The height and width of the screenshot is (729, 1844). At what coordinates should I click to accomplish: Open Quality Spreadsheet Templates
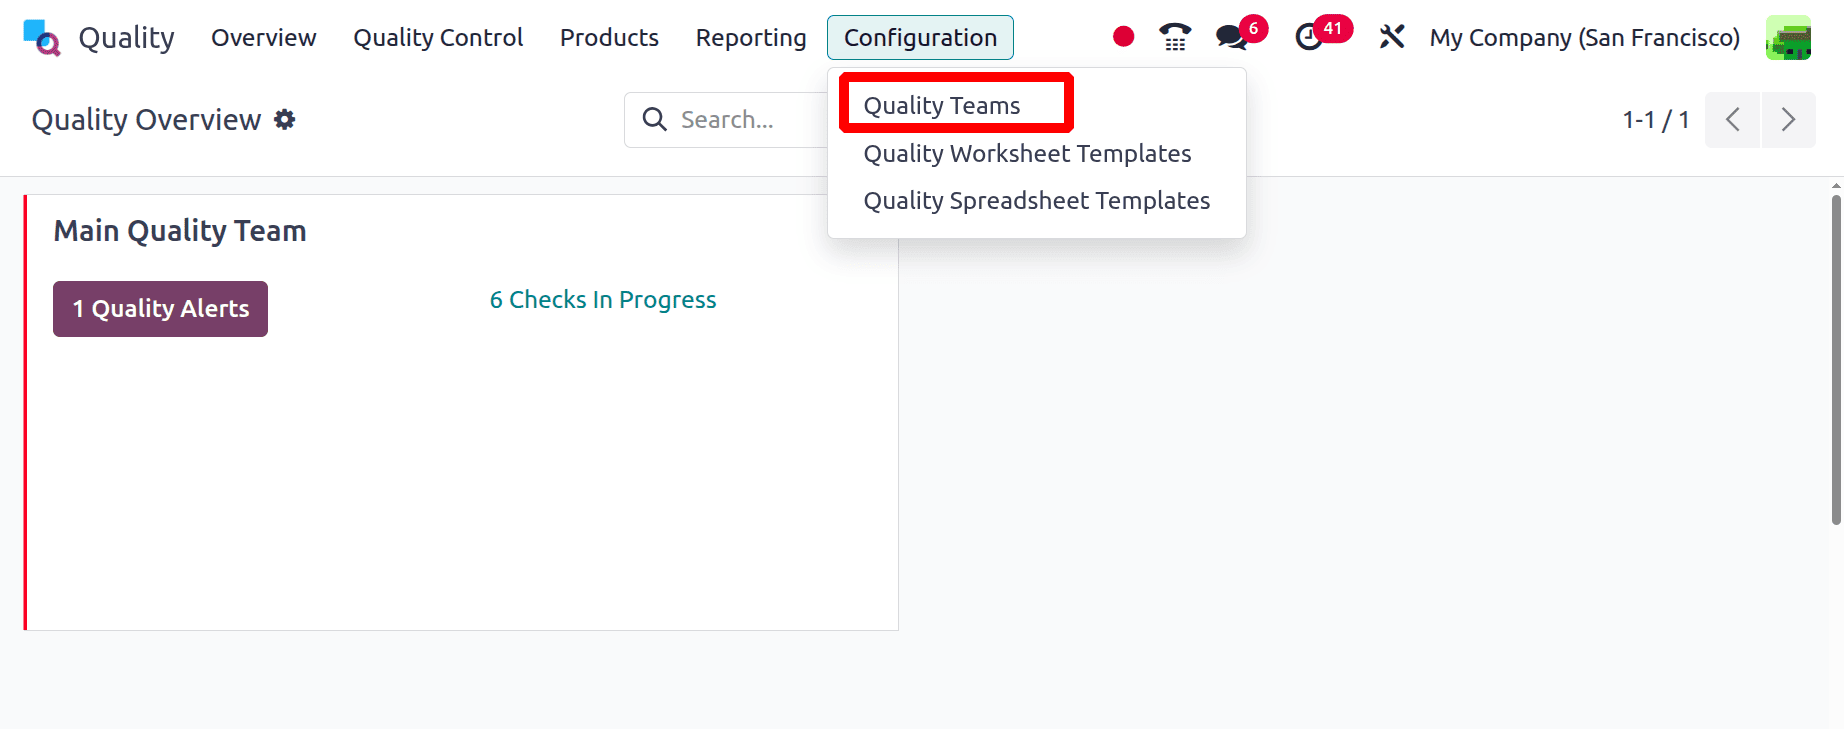click(1037, 200)
